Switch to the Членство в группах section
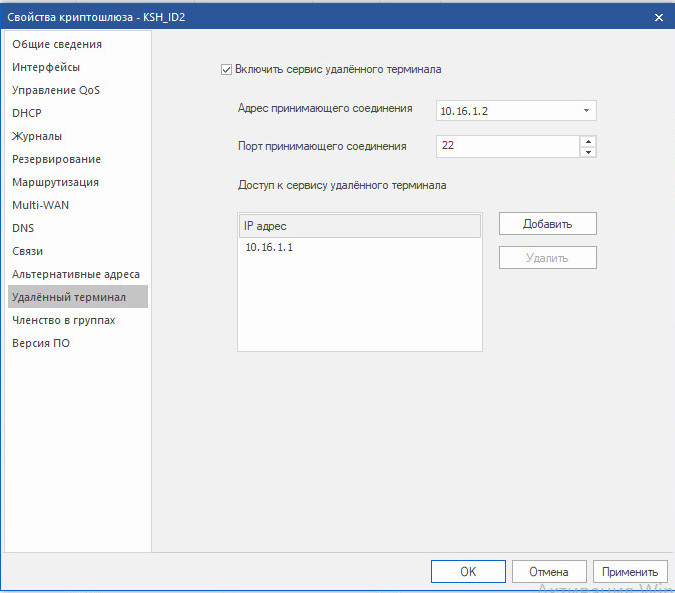This screenshot has height=593, width=675. point(64,320)
